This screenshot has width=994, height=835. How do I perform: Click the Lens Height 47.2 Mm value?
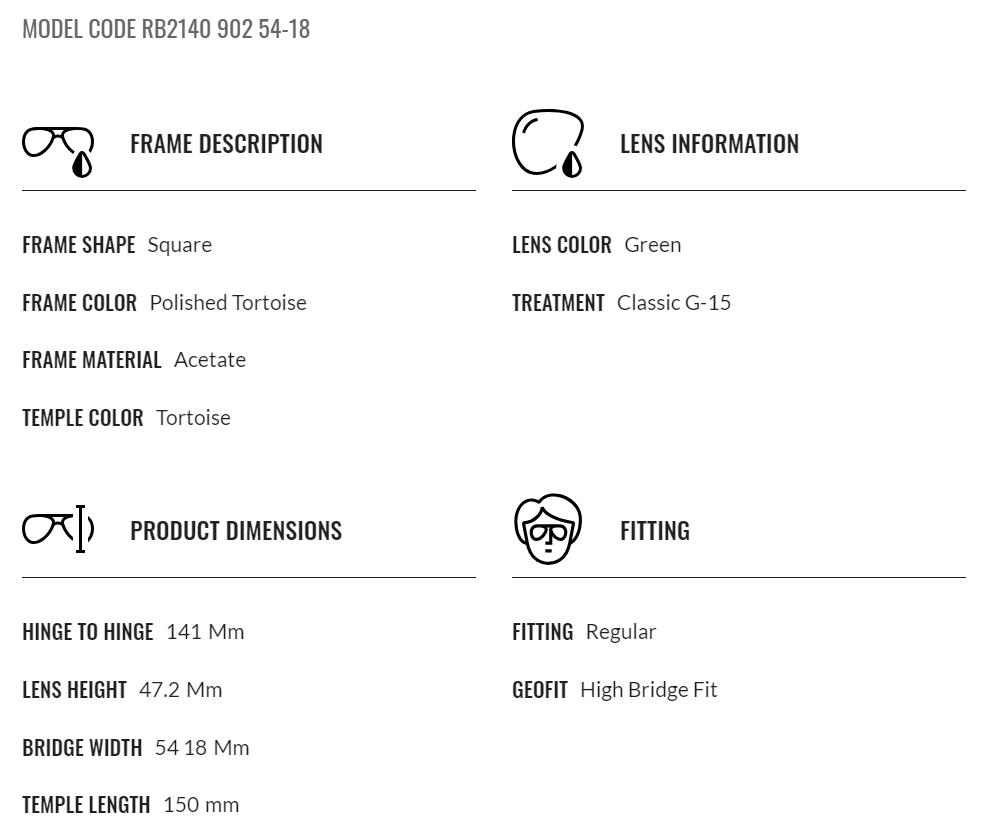pyautogui.click(x=181, y=690)
